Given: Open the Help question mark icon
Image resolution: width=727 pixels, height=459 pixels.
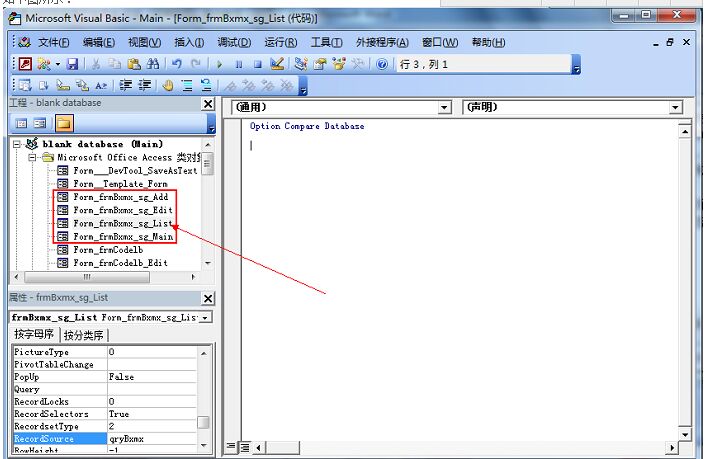Looking at the screenshot, I should coord(382,64).
